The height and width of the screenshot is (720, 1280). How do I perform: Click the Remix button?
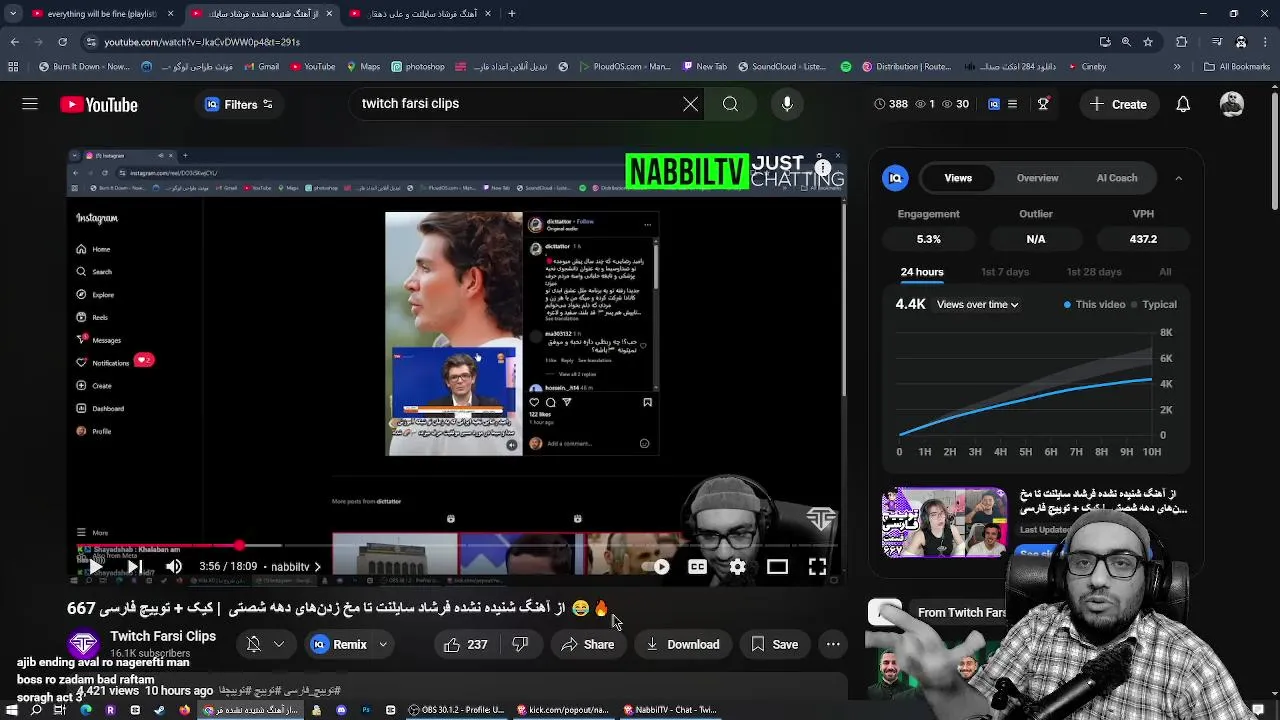pos(339,645)
